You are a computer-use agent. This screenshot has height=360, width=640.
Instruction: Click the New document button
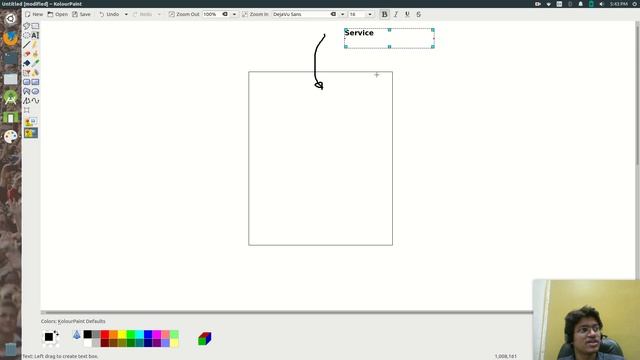[34, 14]
